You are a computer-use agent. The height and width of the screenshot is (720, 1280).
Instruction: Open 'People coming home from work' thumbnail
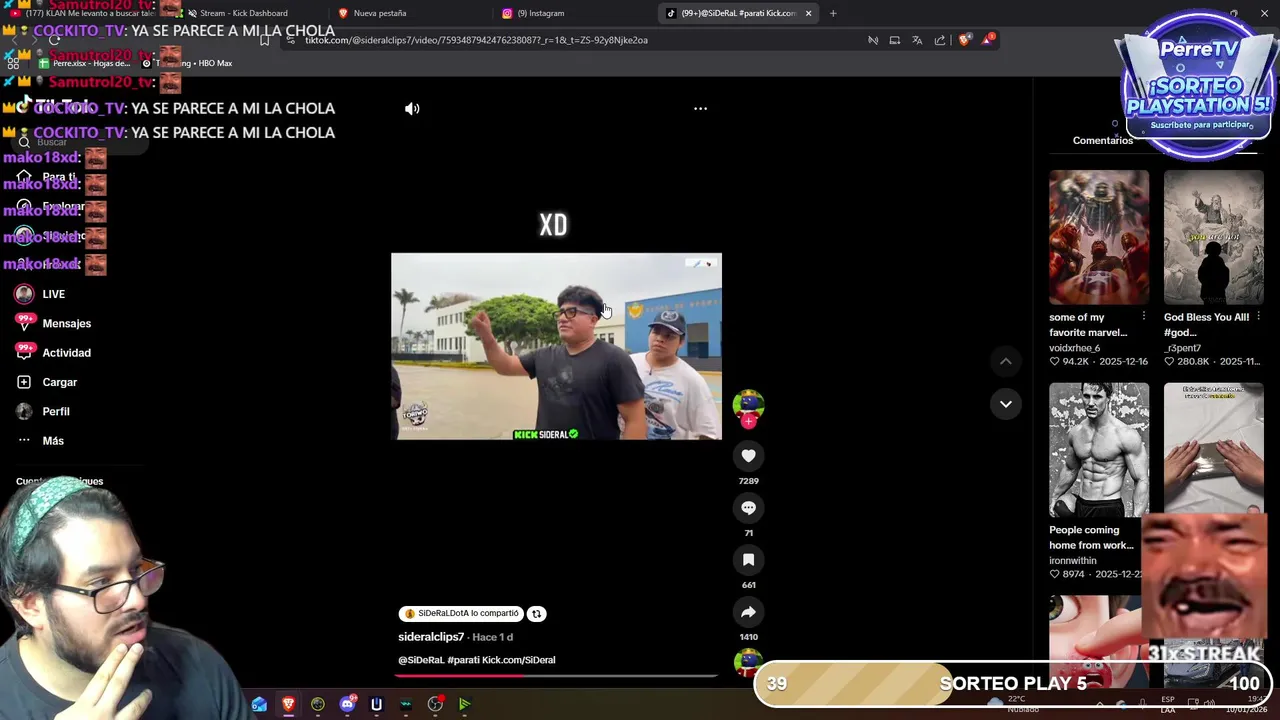(x=1098, y=450)
